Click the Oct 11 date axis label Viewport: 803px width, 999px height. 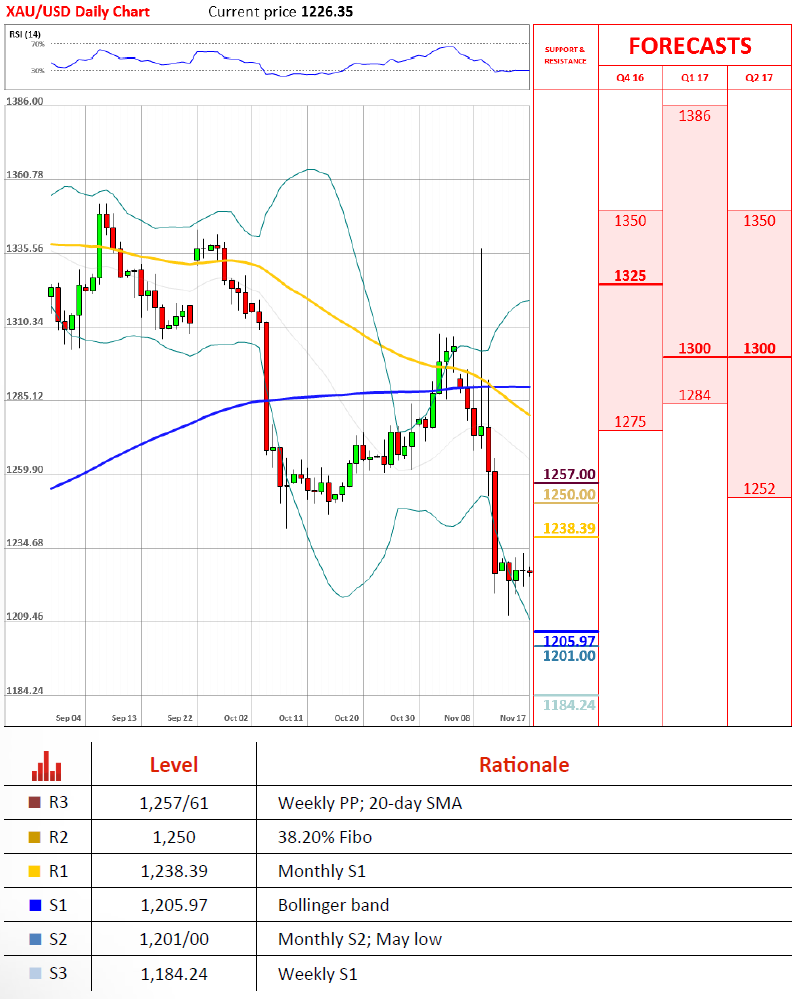tap(291, 718)
